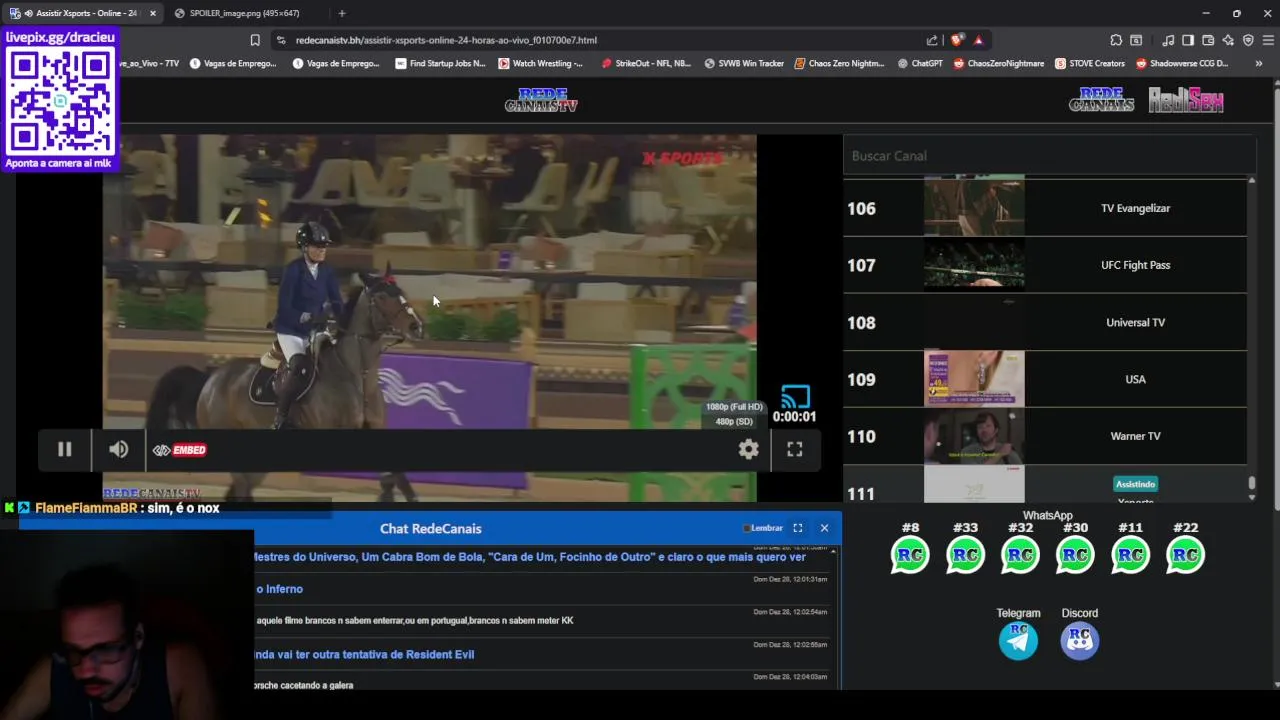Open channel 110 Warner TV
Screen dimensions: 1280x720
tap(1045, 436)
